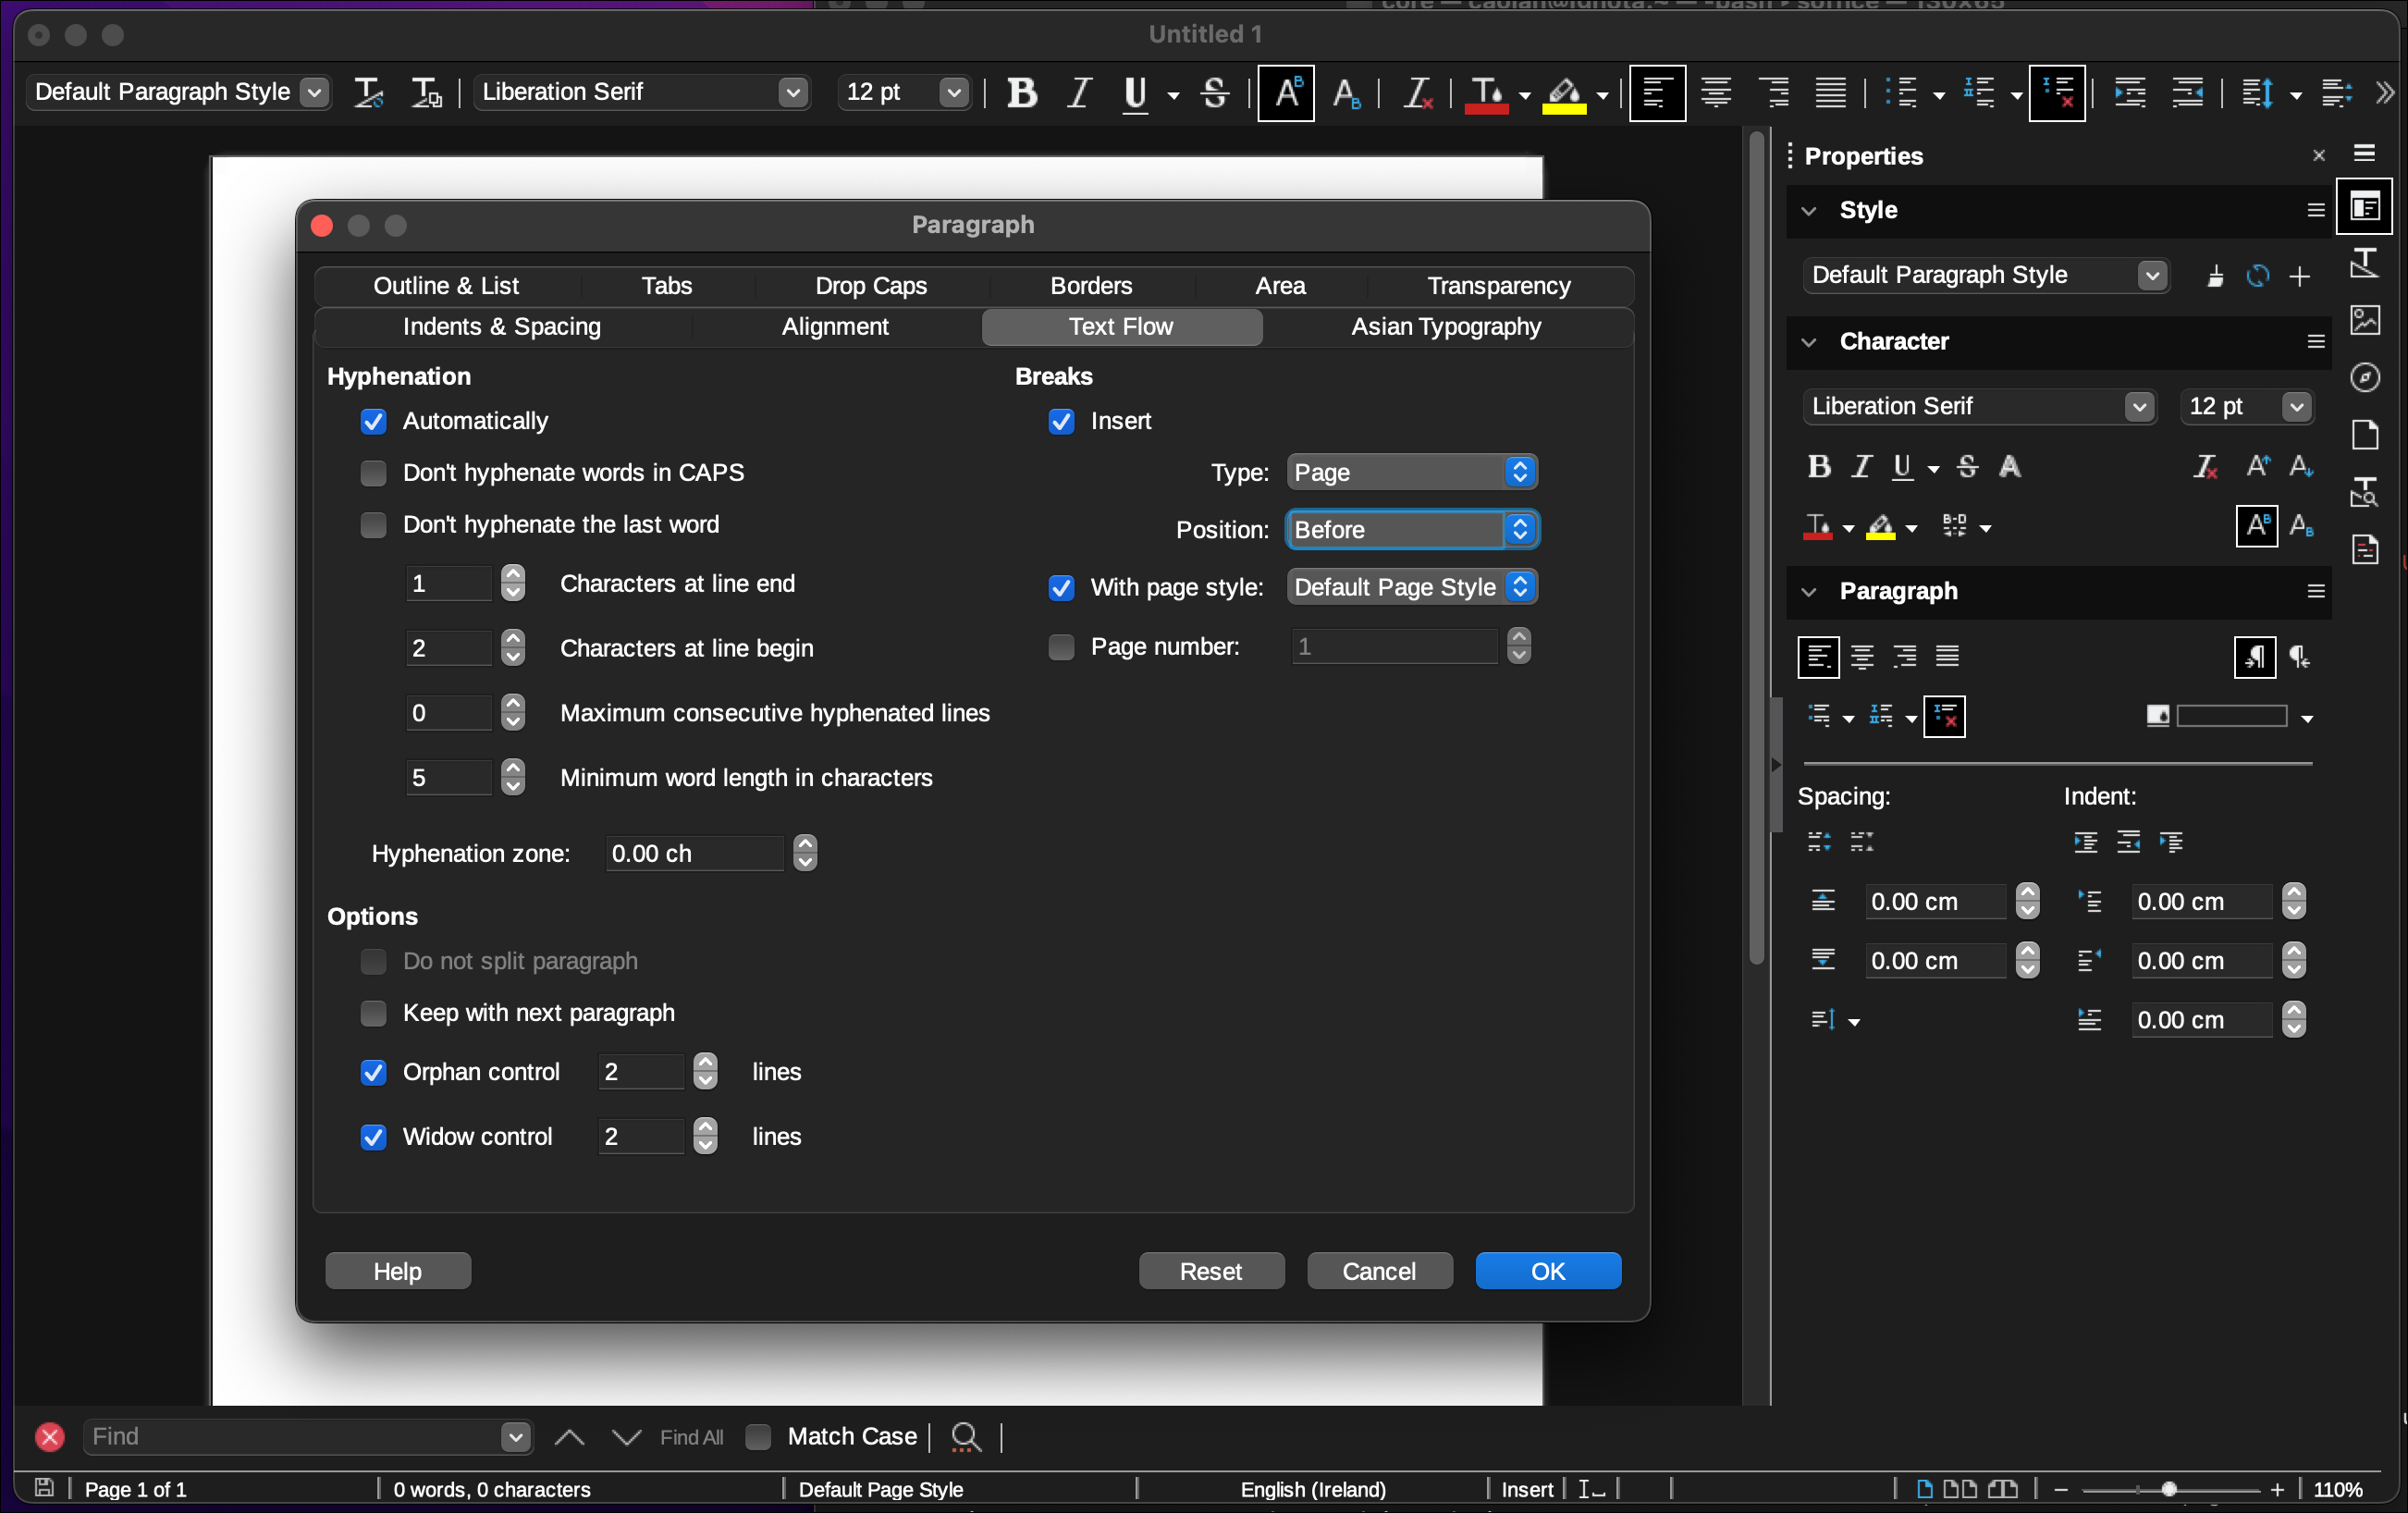Uncheck the Automatically hyphenation checkbox
This screenshot has height=1513, width=2408.
point(373,421)
